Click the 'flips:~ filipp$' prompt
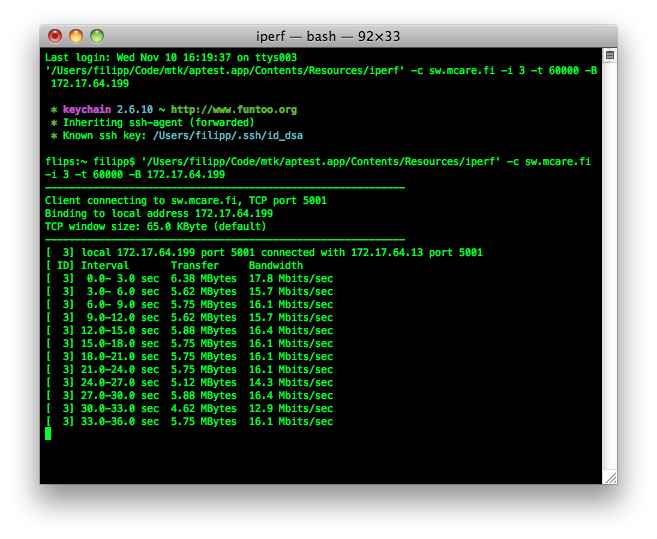This screenshot has height=539, width=657. pos(90,162)
